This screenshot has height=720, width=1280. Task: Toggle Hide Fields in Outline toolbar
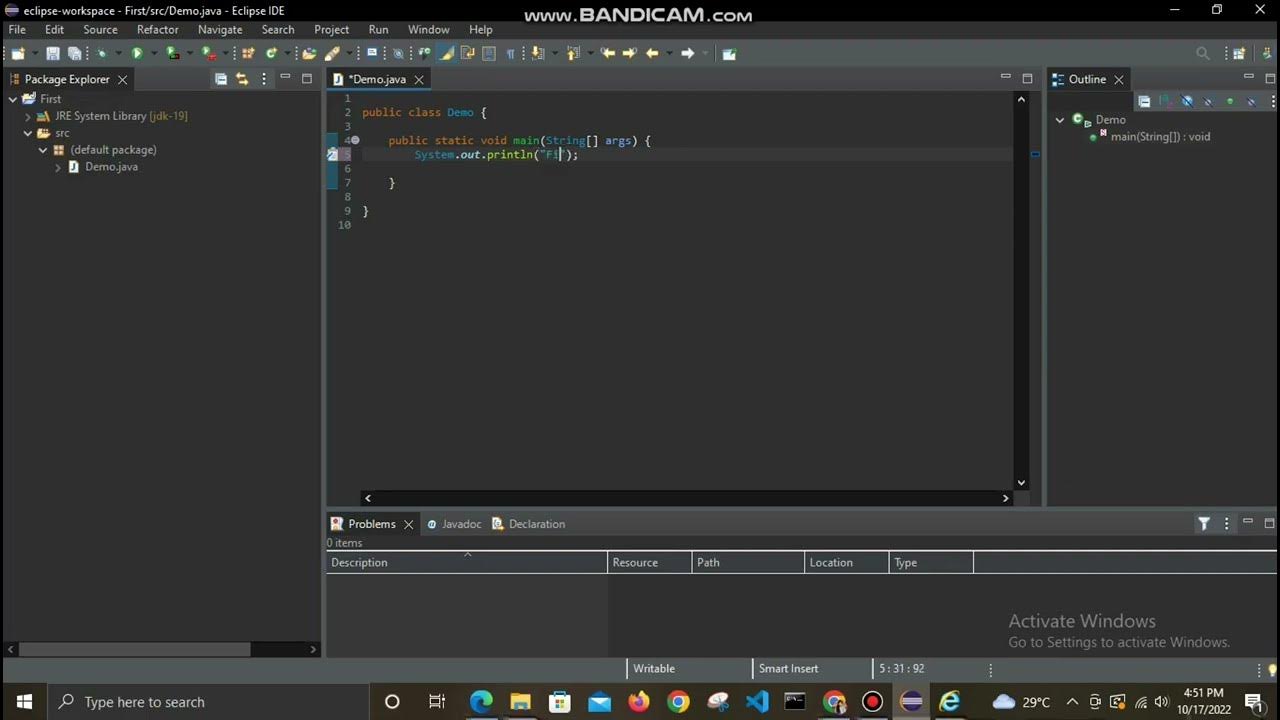pyautogui.click(x=1187, y=101)
